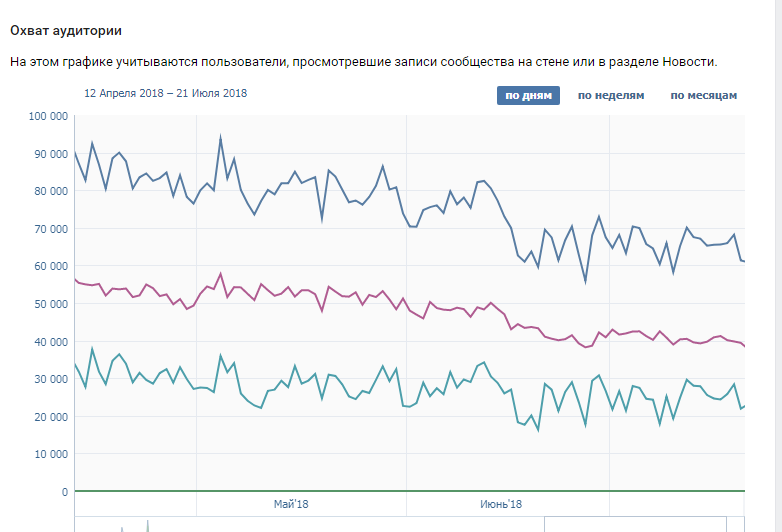Click the '0' y-axis label
The image size is (782, 532).
pos(65,492)
